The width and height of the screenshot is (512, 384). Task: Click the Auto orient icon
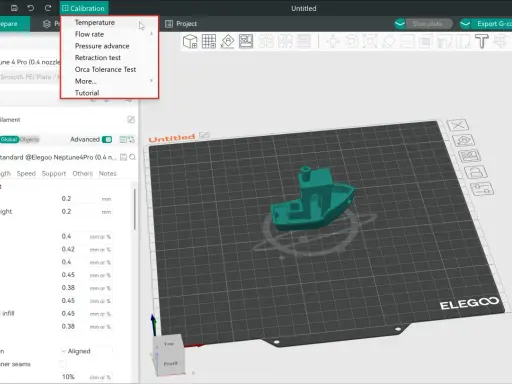pos(227,41)
